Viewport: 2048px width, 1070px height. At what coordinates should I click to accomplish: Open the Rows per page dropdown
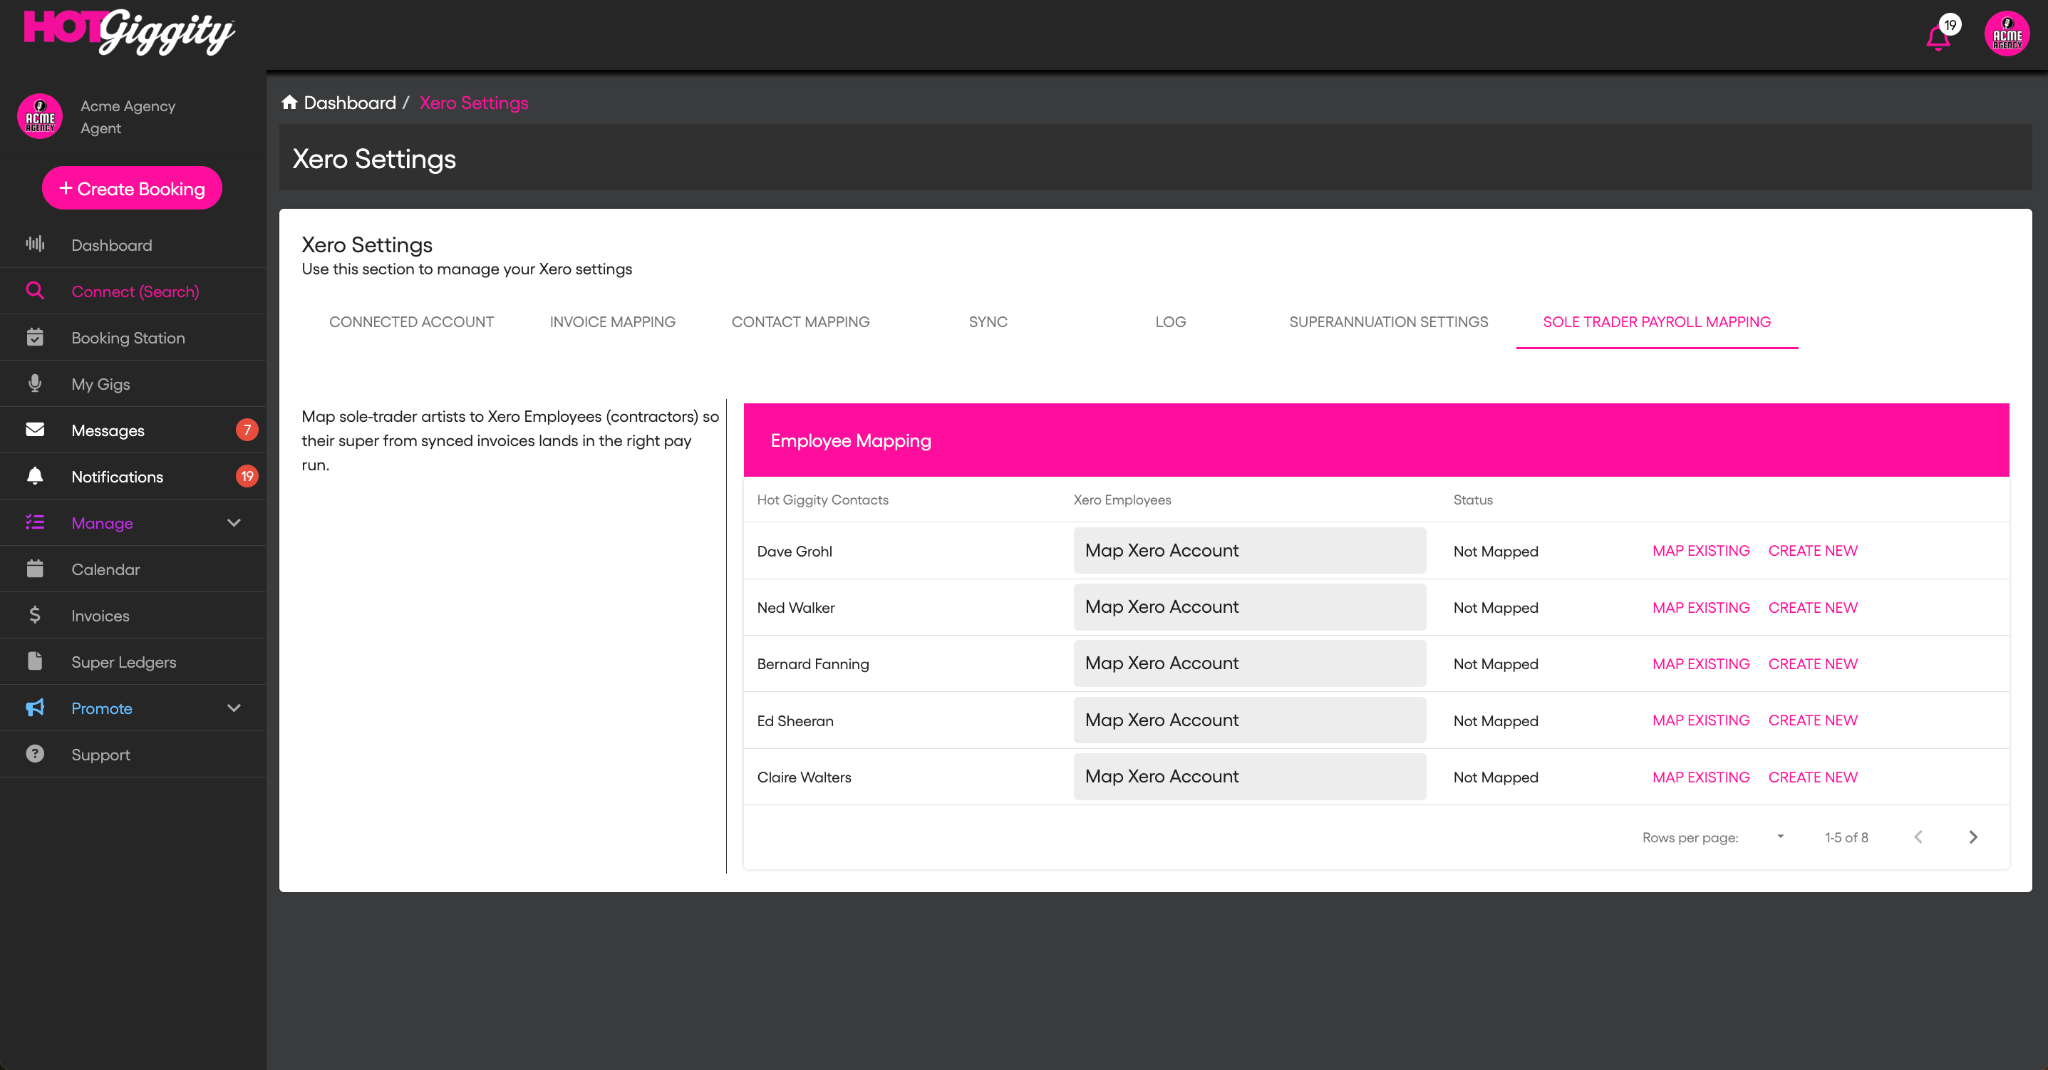tap(1780, 837)
